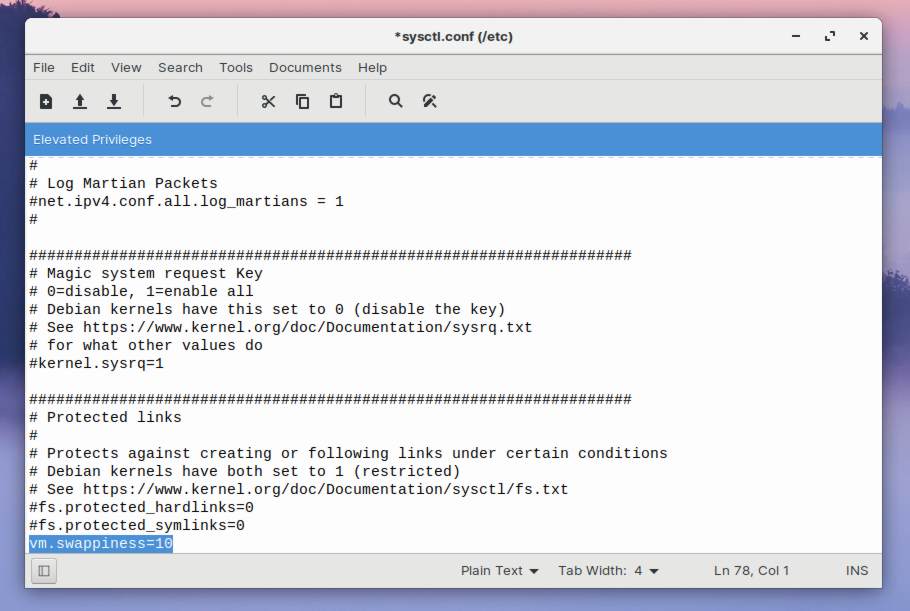
Task: Close the sysctl.conf editor window
Action: (x=864, y=36)
